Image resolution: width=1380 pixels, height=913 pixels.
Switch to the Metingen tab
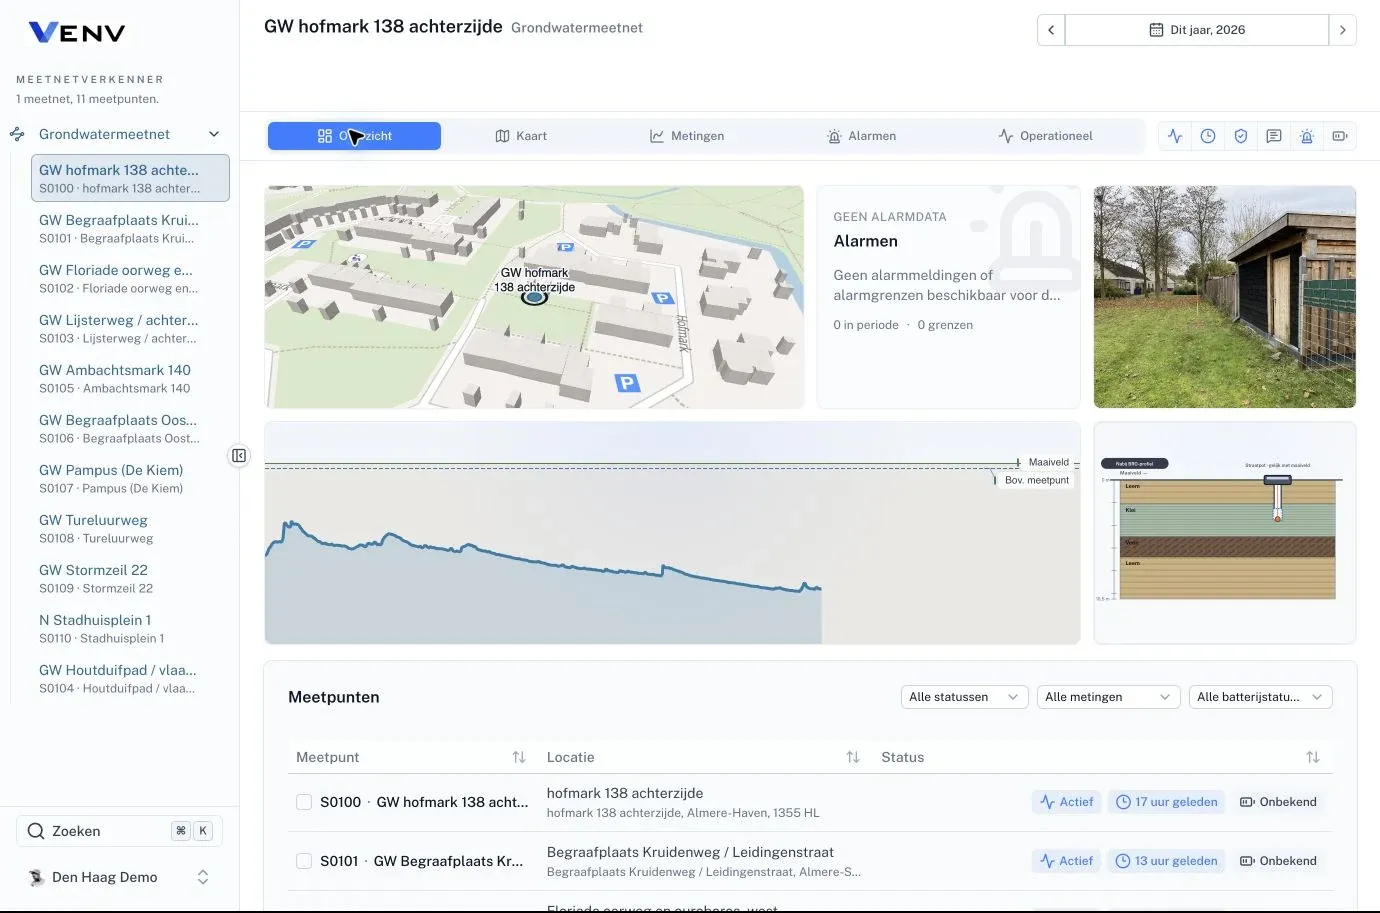(x=687, y=136)
